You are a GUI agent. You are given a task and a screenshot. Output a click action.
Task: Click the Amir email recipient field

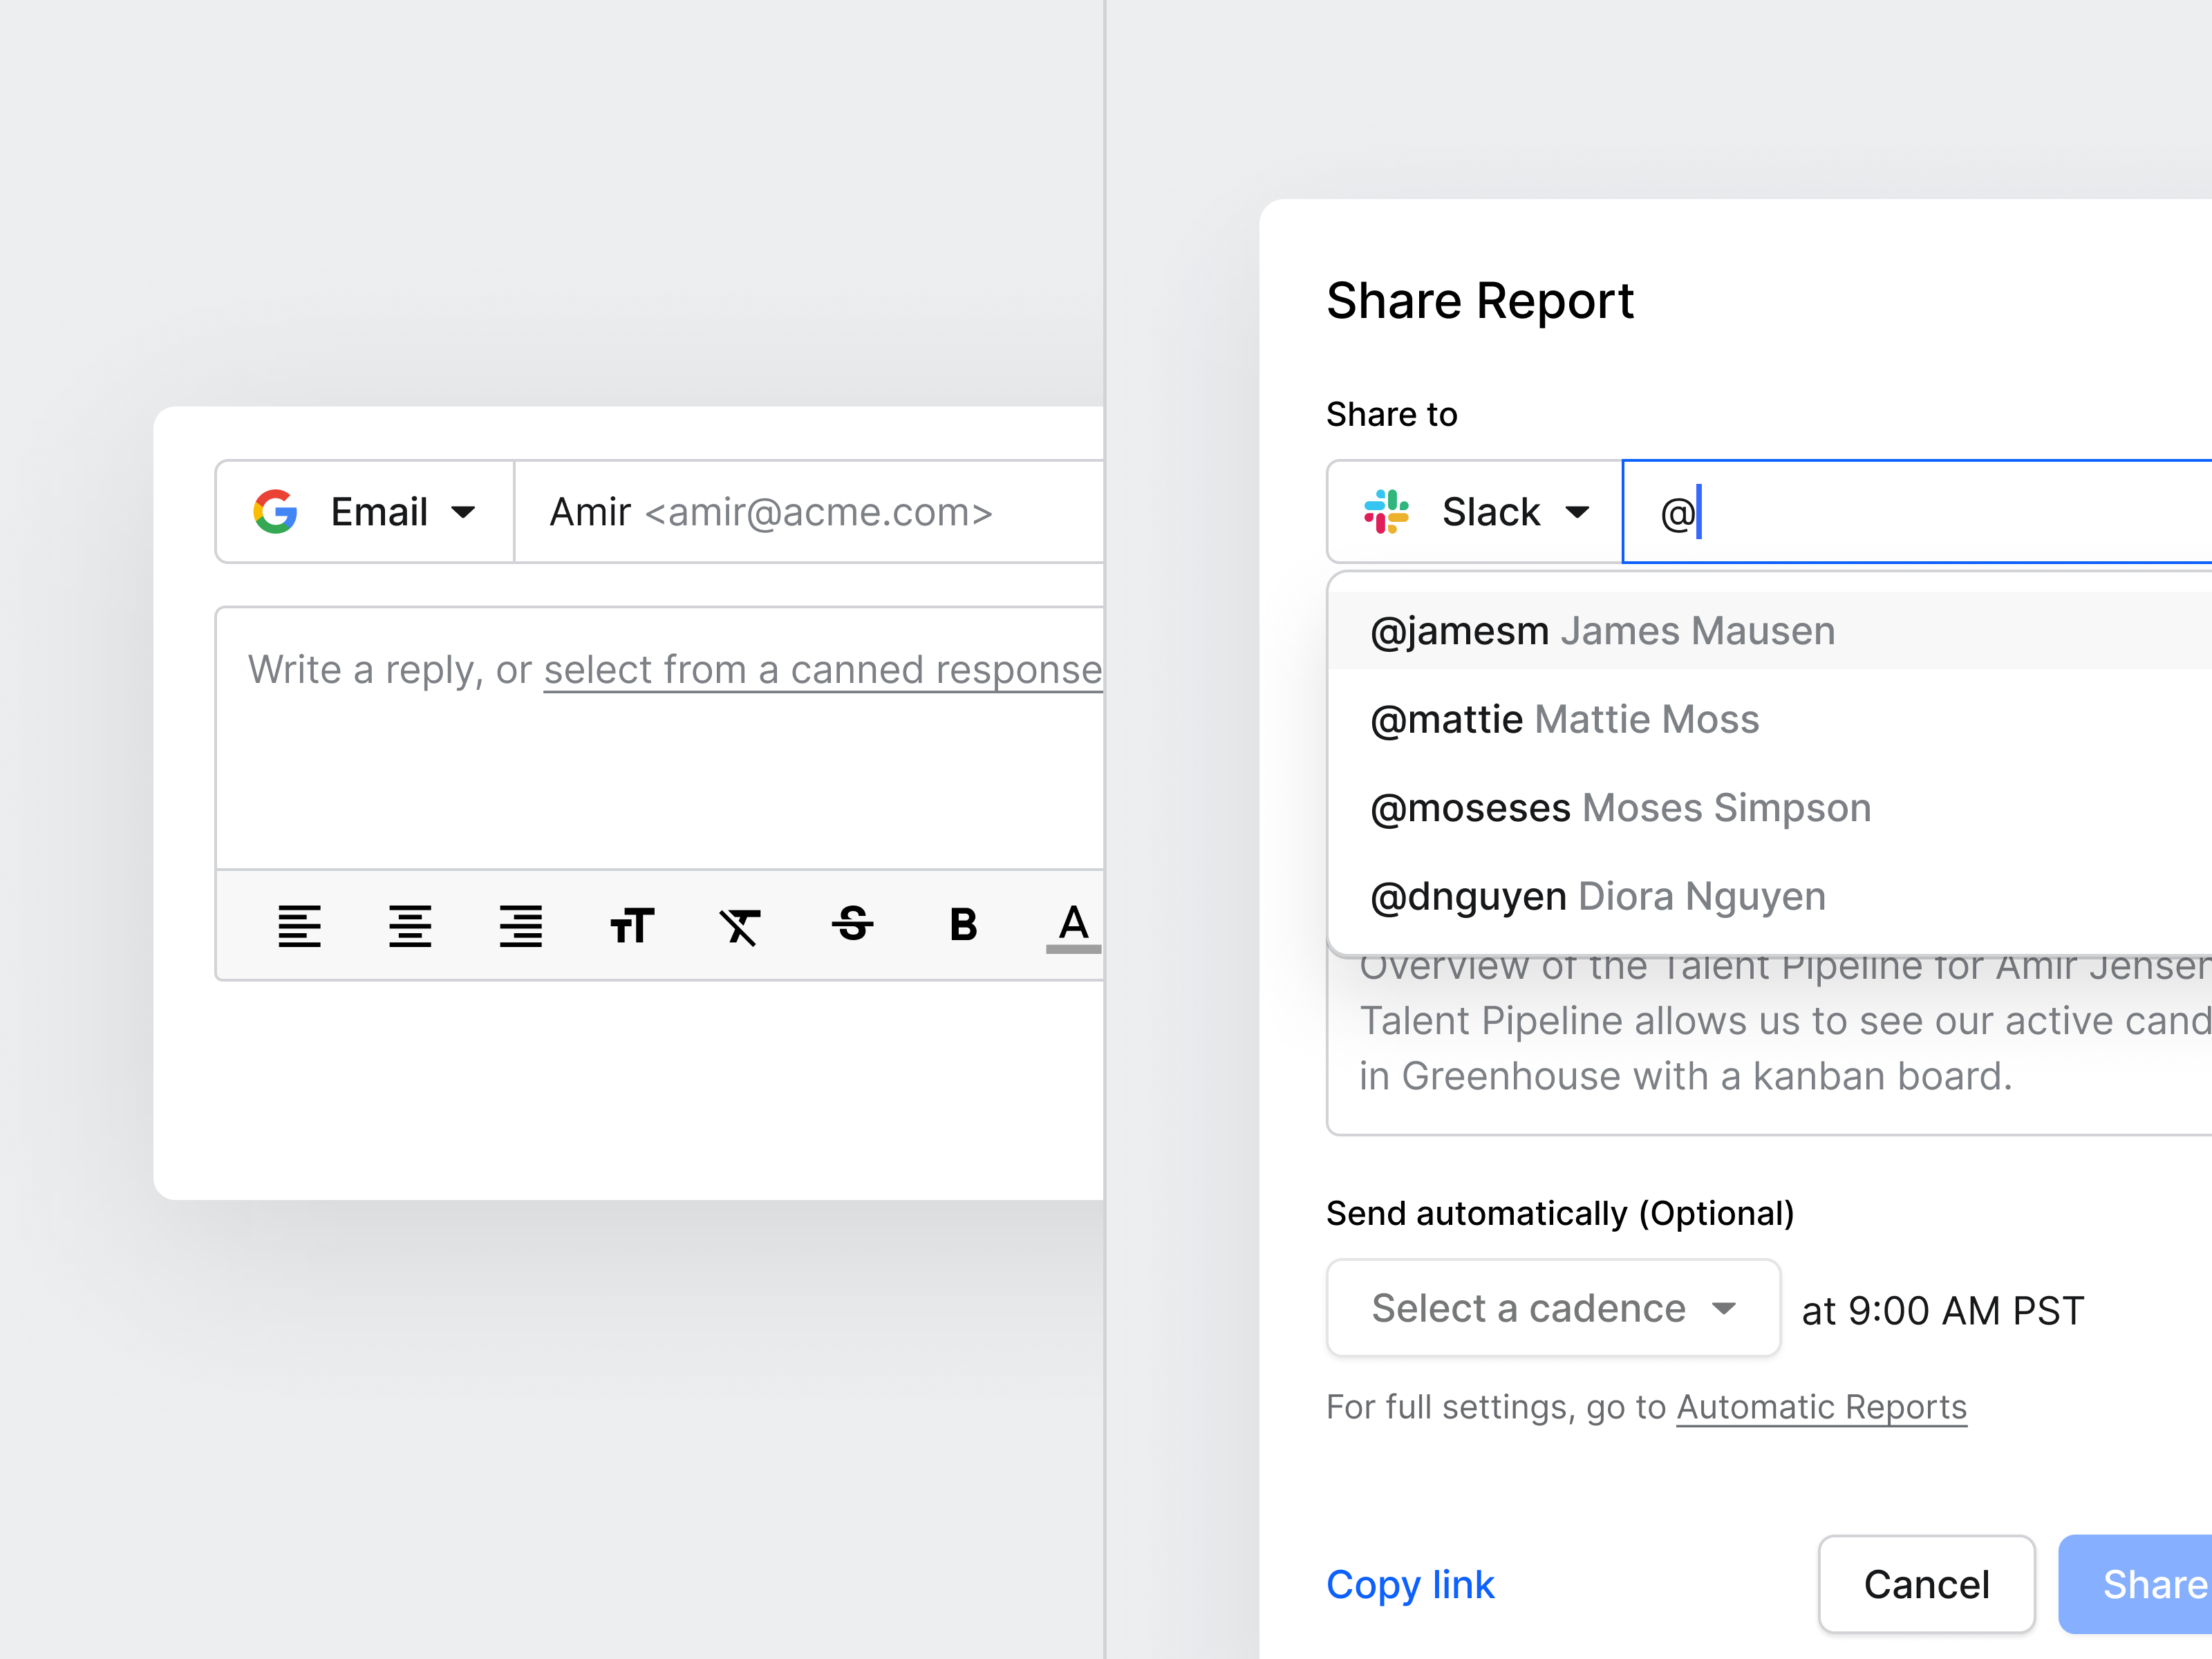click(809, 512)
